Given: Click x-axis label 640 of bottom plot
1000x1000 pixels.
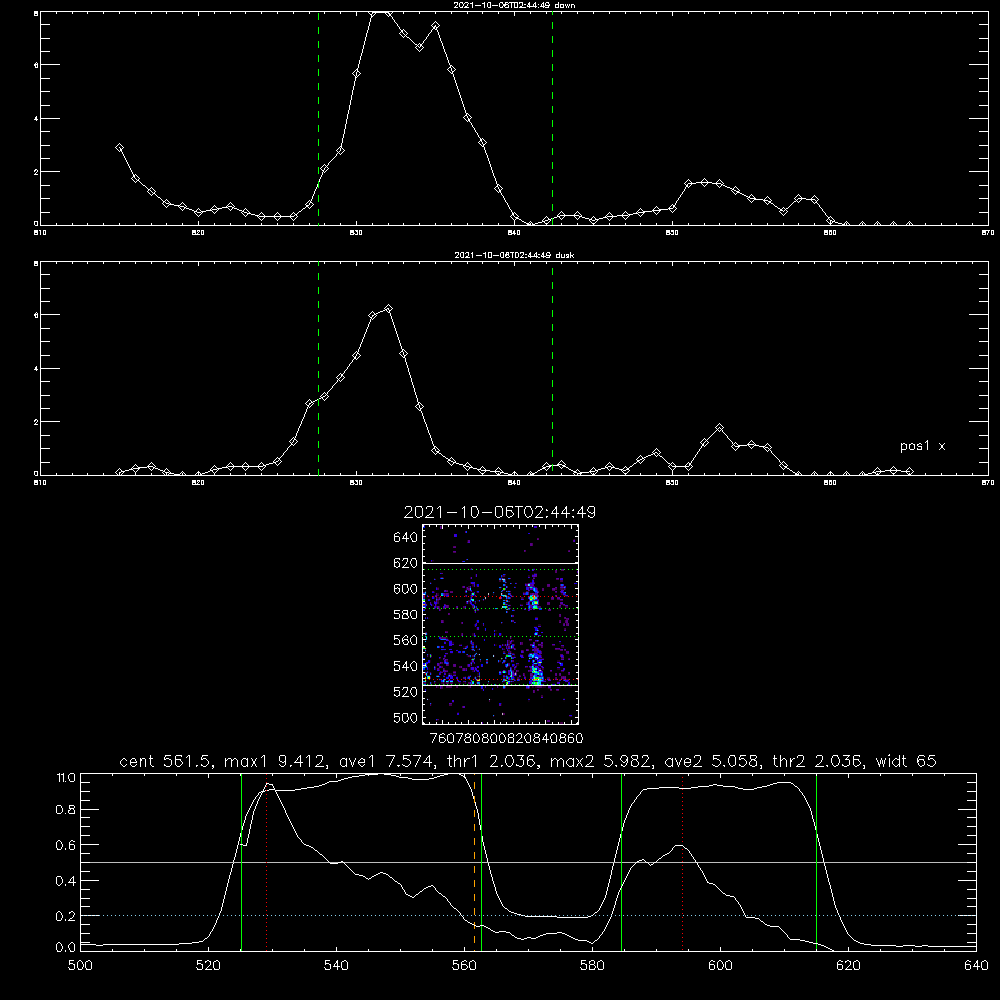Looking at the screenshot, I should point(976,966).
